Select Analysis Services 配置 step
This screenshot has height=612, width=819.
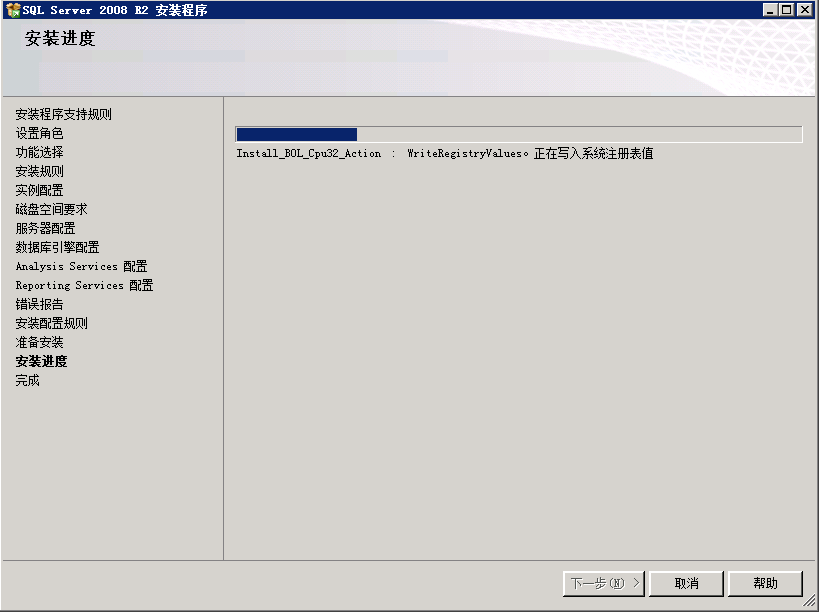pyautogui.click(x=81, y=266)
